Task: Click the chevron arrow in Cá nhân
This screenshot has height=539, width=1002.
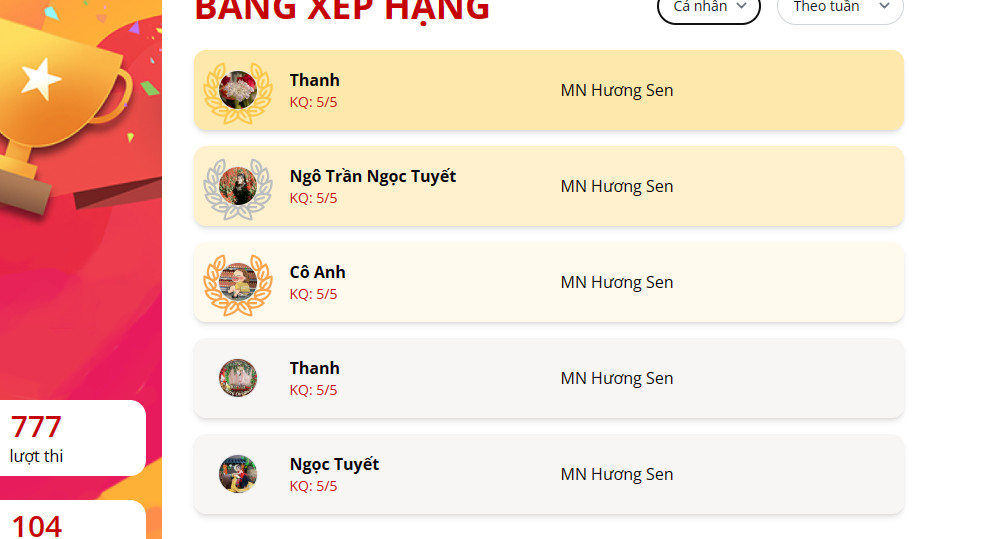Action: (741, 6)
